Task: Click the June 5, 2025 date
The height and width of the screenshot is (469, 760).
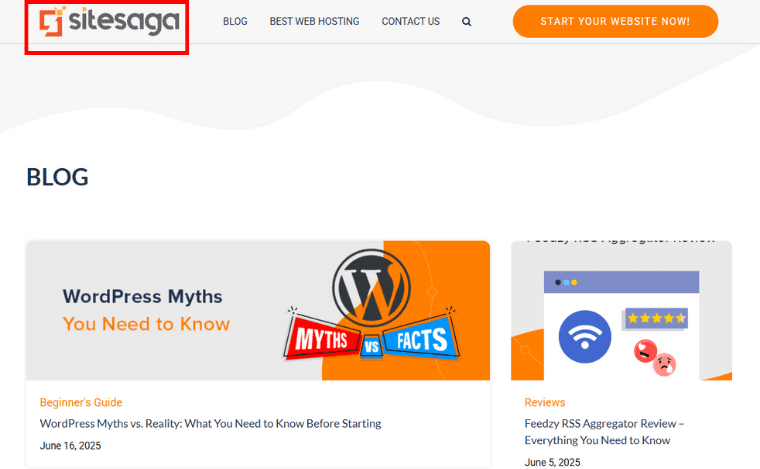Action: click(552, 462)
